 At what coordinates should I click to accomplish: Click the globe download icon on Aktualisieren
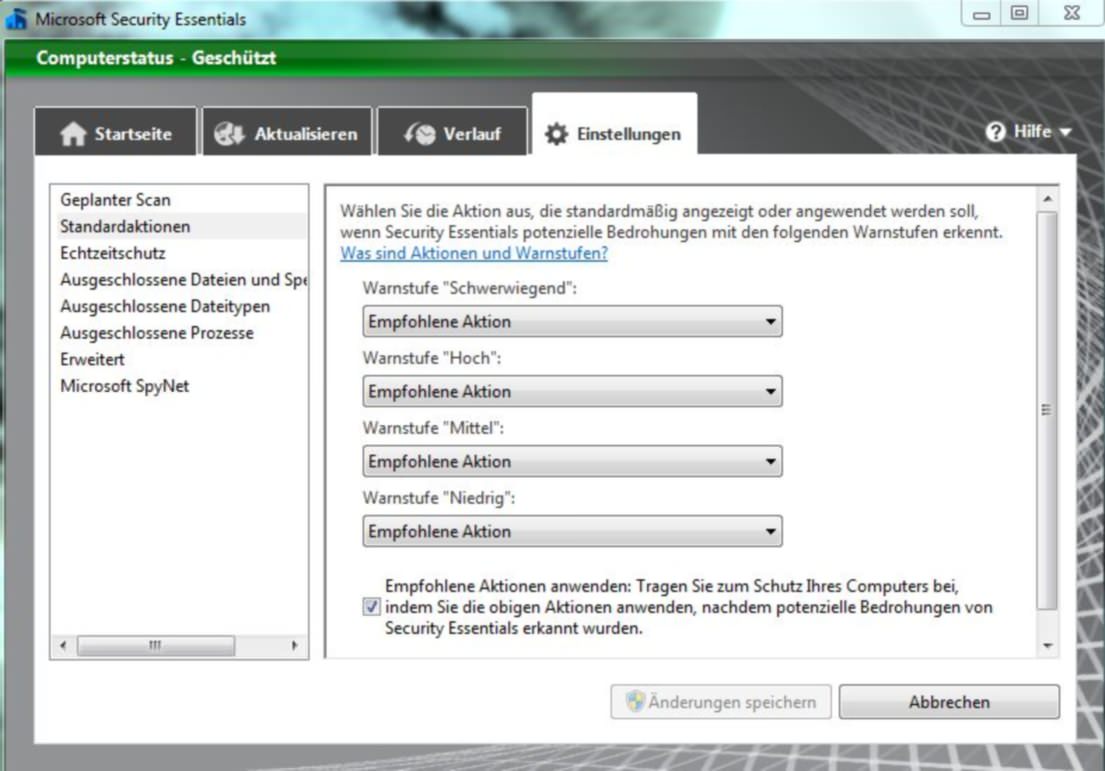coord(229,133)
